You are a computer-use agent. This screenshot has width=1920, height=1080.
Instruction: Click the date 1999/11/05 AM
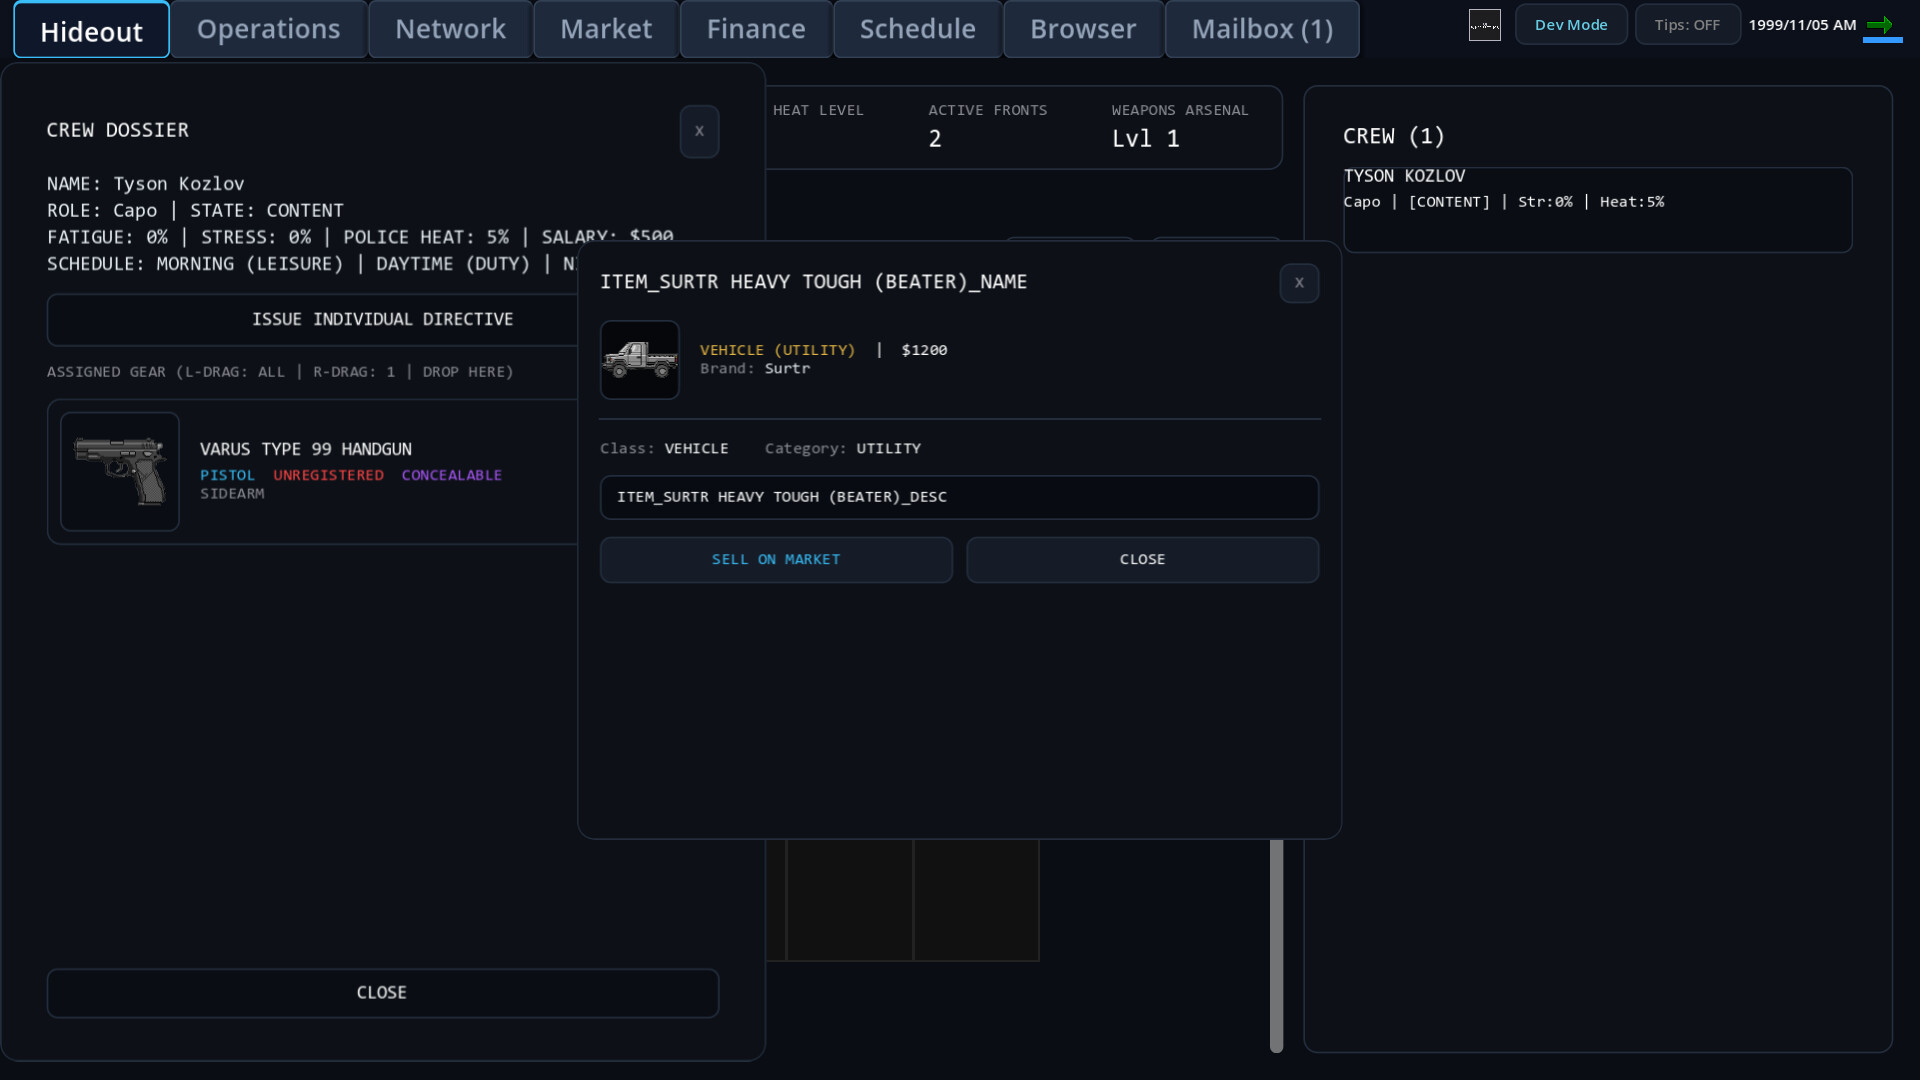1802,25
